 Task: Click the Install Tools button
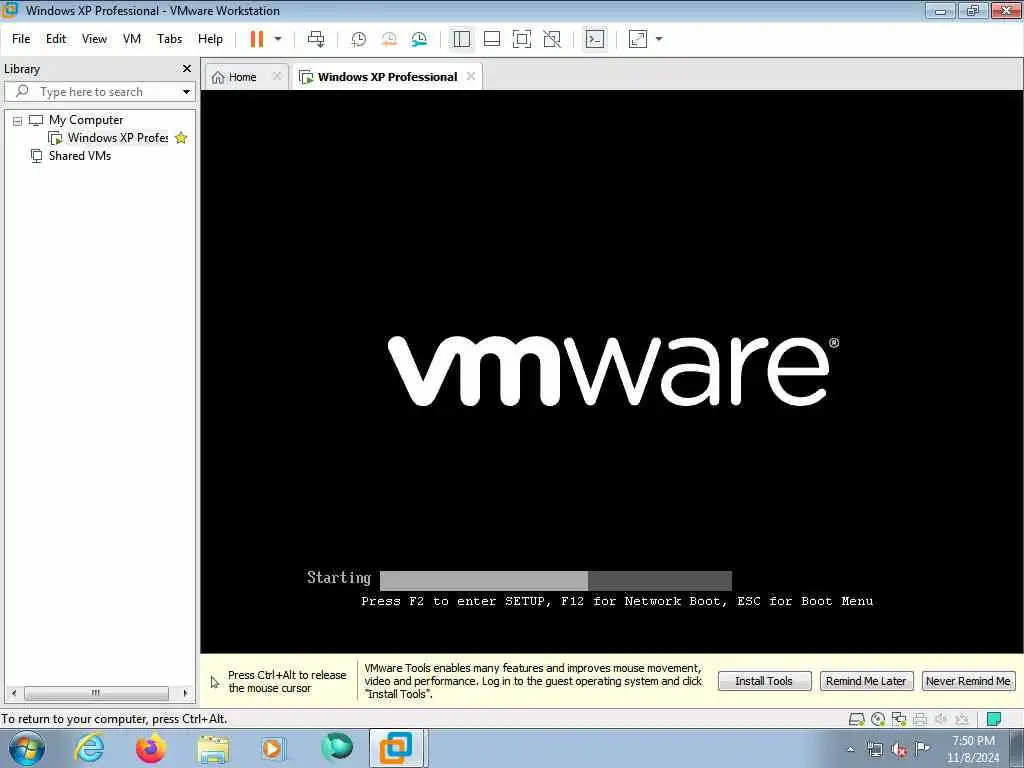click(x=764, y=681)
